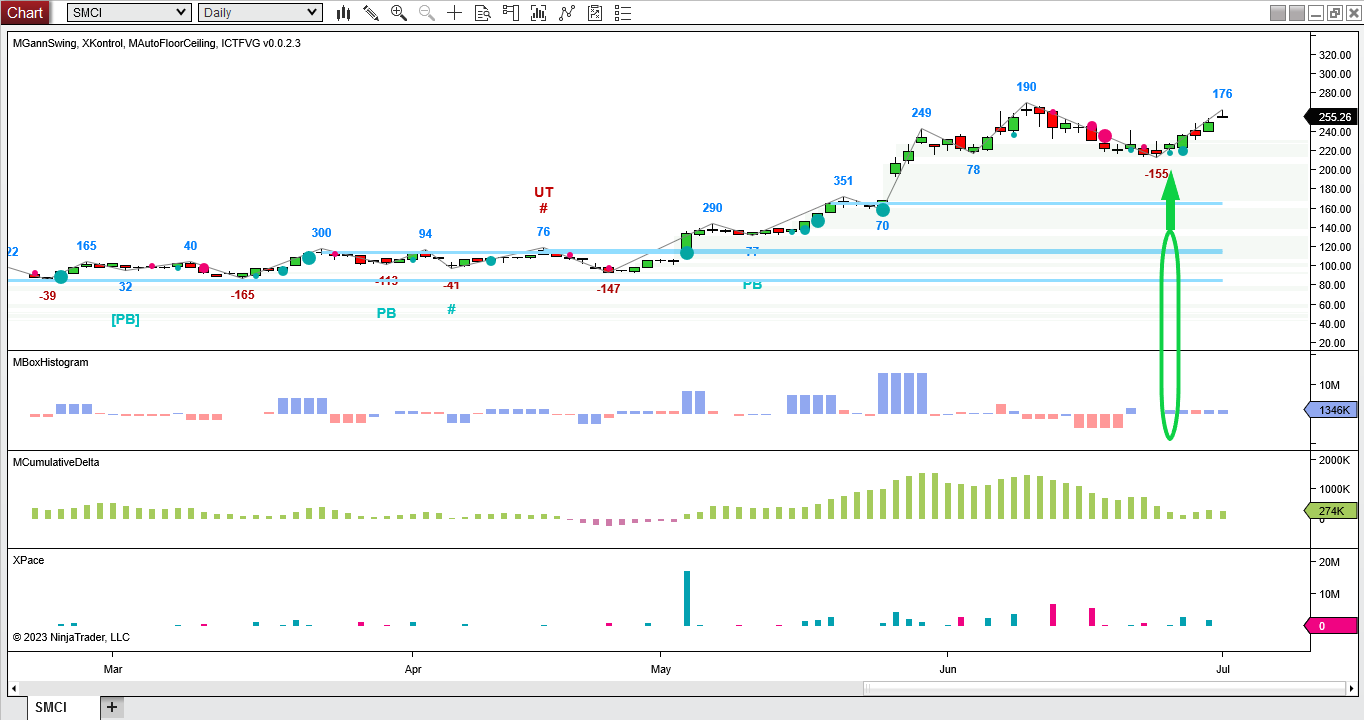Click the 351 swing high label

click(x=844, y=181)
